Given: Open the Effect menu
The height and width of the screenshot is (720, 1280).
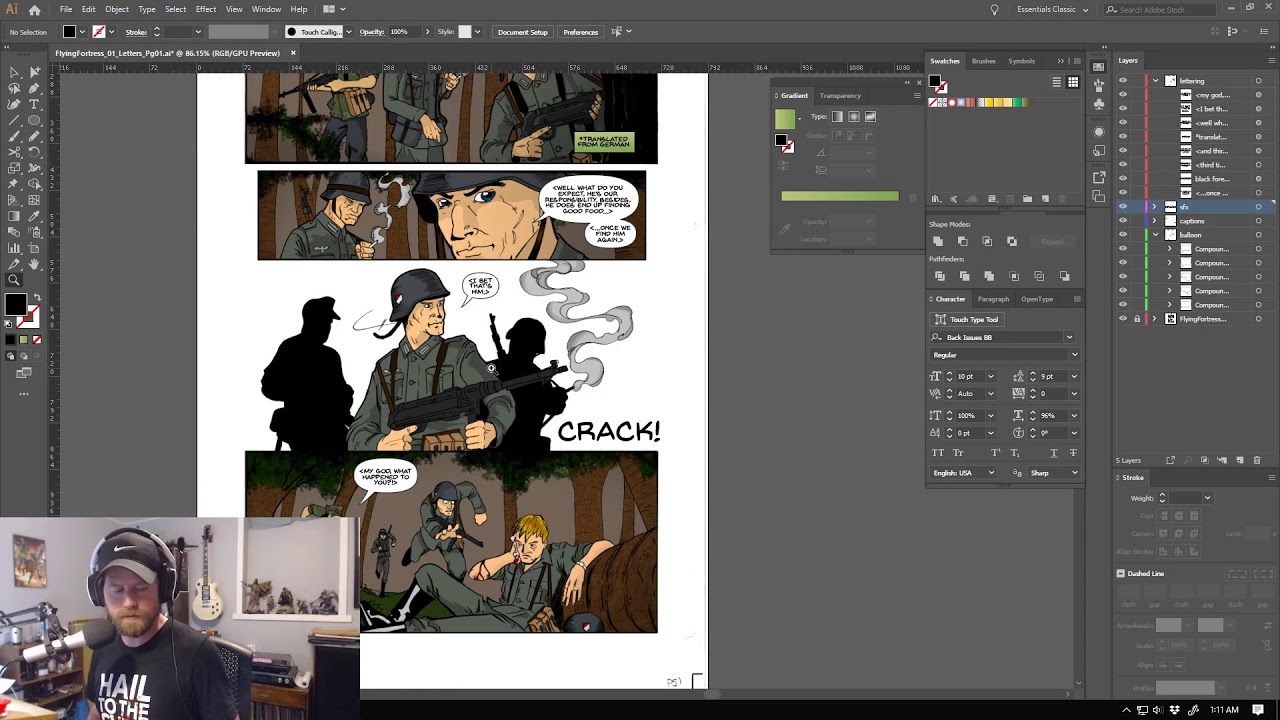Looking at the screenshot, I should coord(206,9).
